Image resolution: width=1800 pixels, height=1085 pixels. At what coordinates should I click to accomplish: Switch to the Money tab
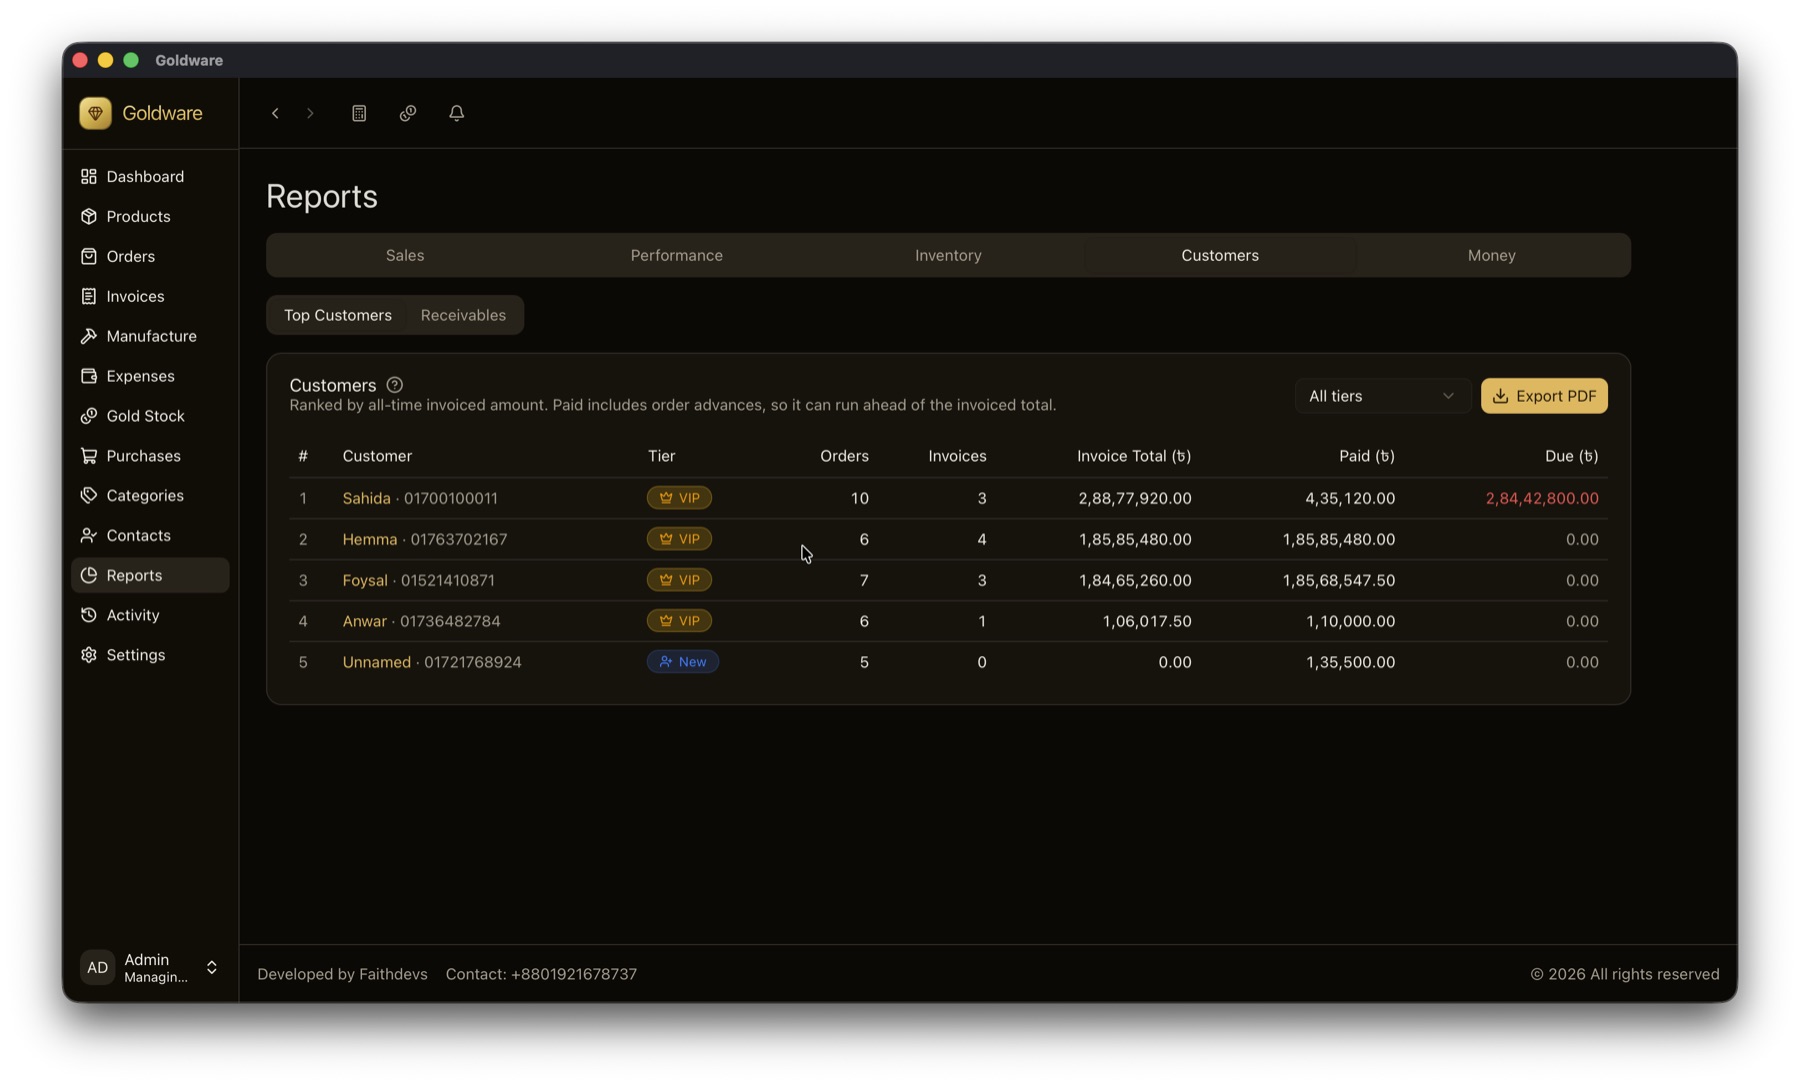click(x=1491, y=255)
